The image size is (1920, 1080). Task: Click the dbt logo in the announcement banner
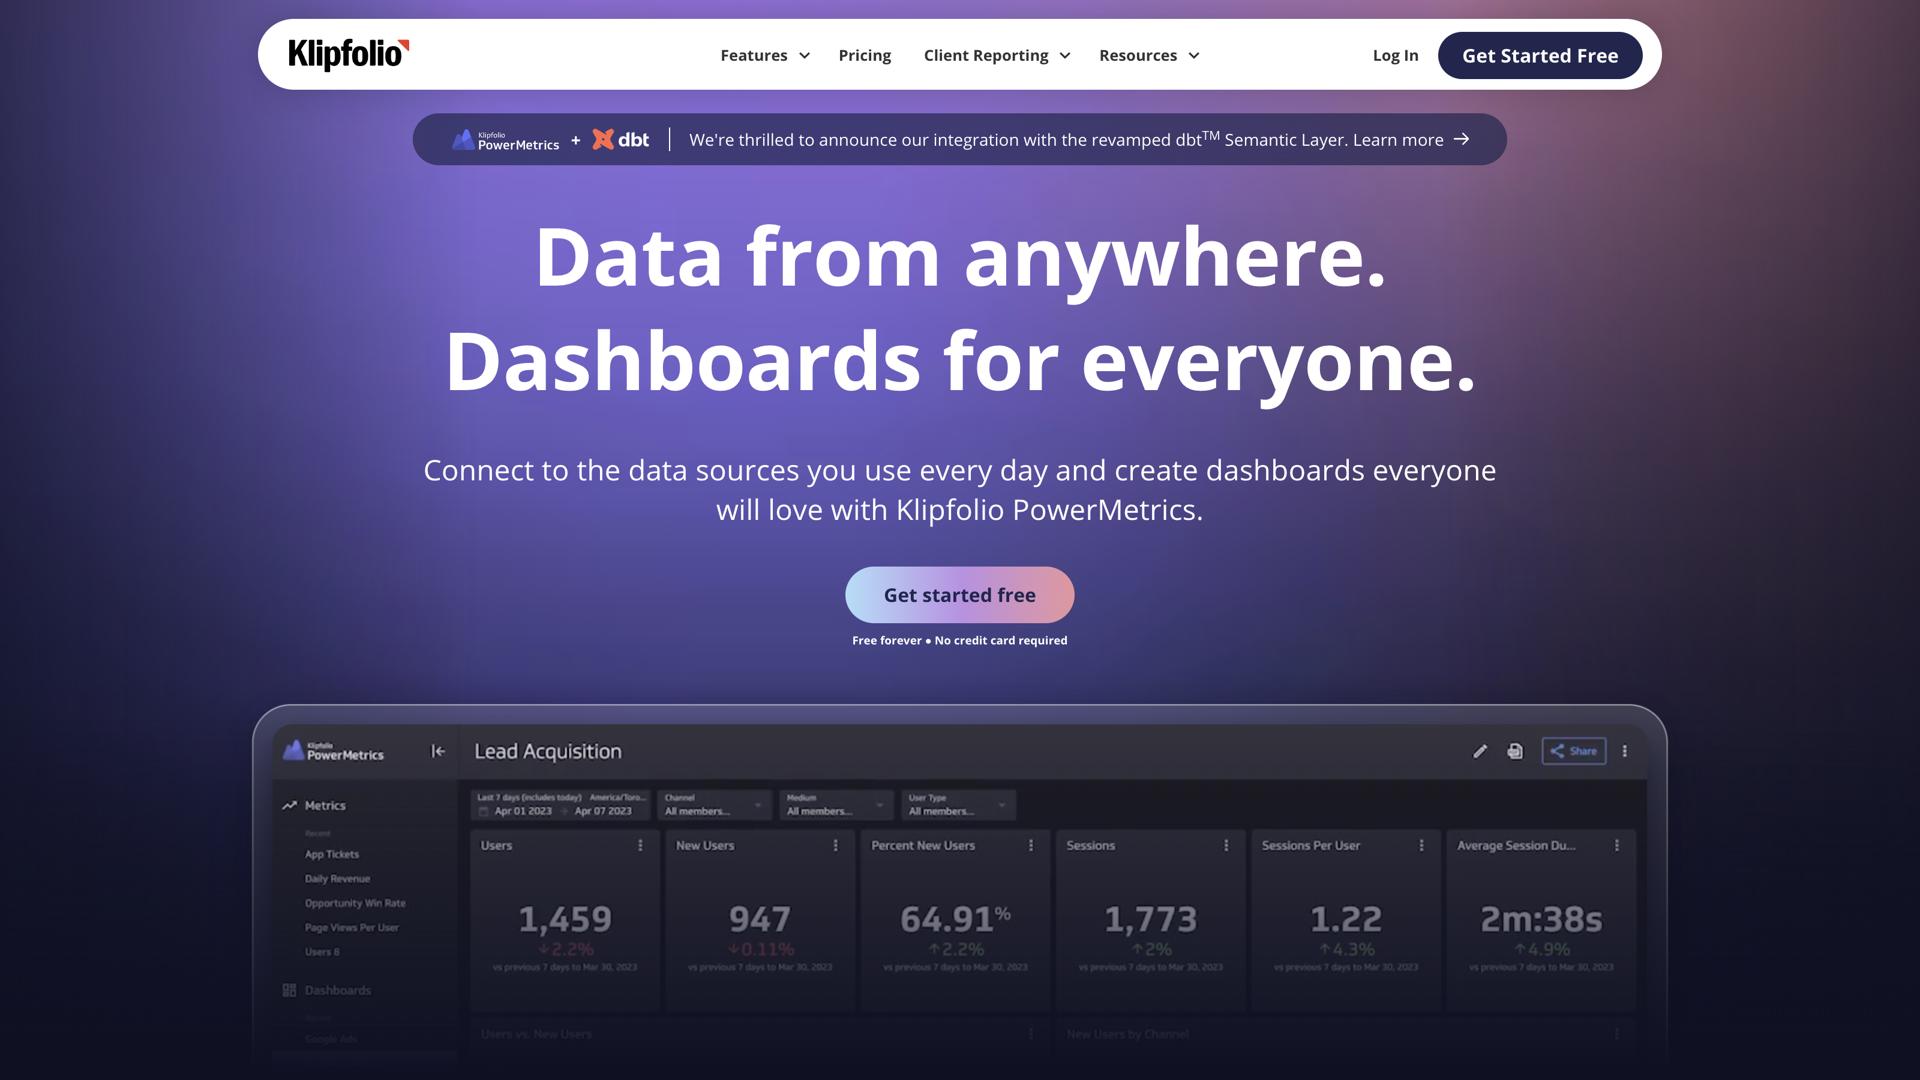620,140
